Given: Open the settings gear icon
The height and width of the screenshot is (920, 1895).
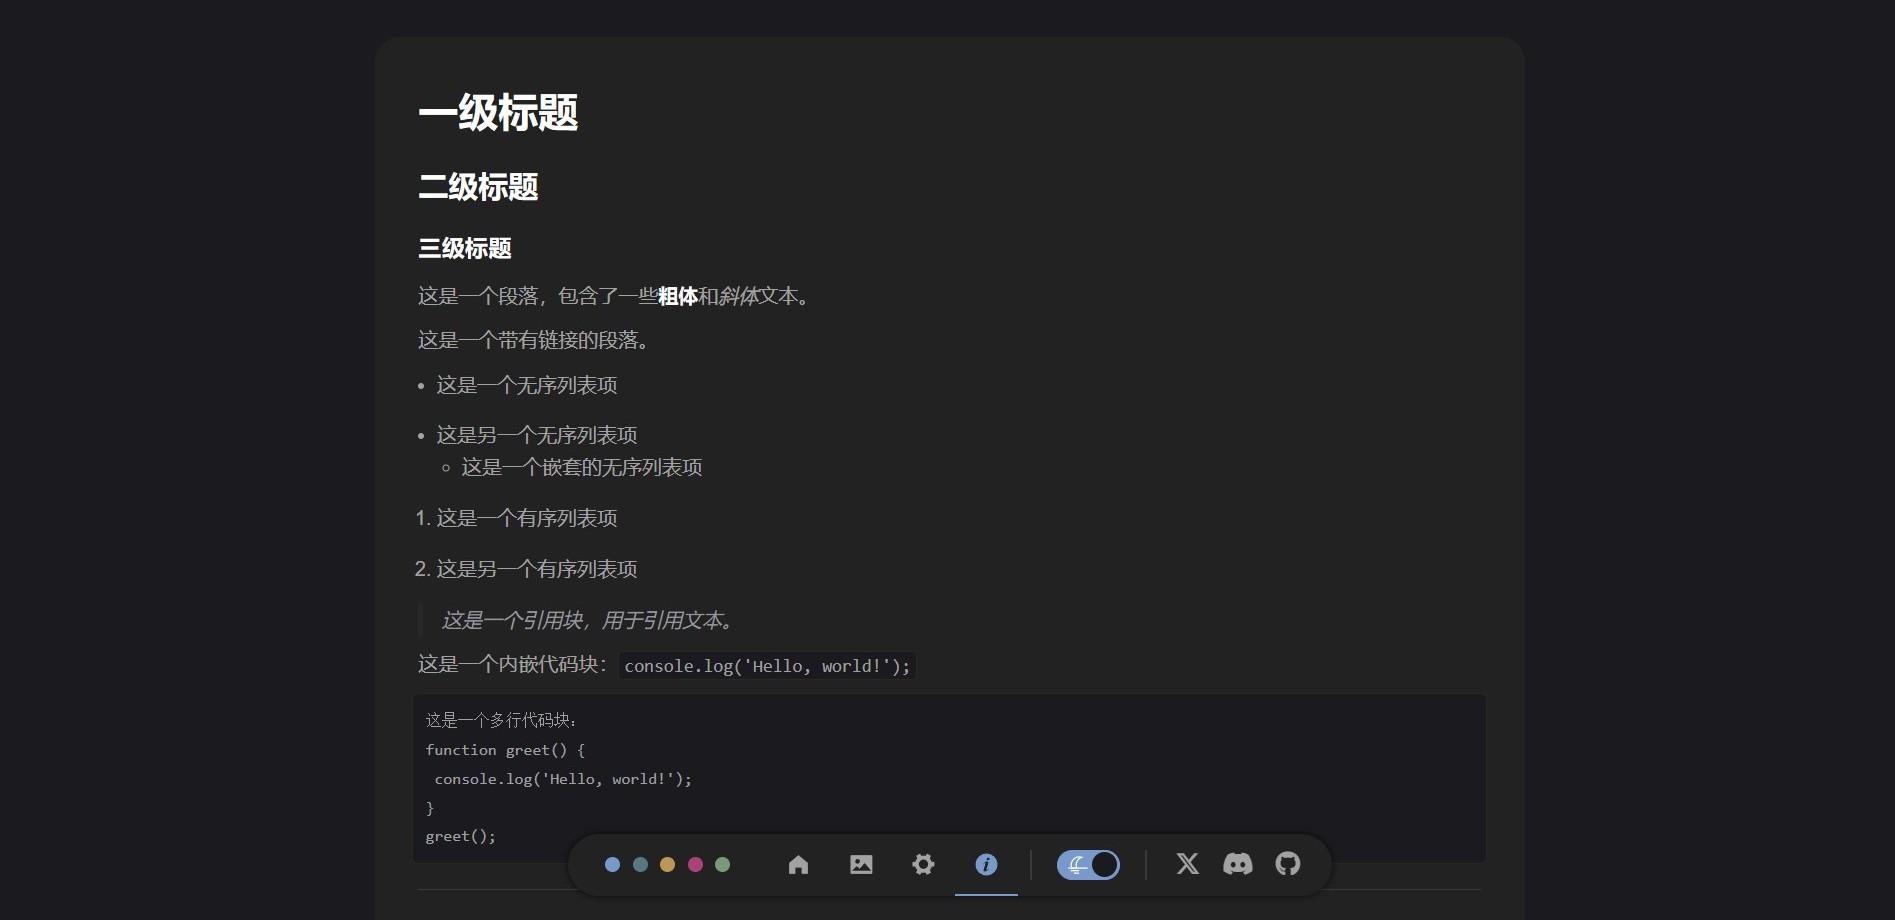Looking at the screenshot, I should pyautogui.click(x=923, y=865).
